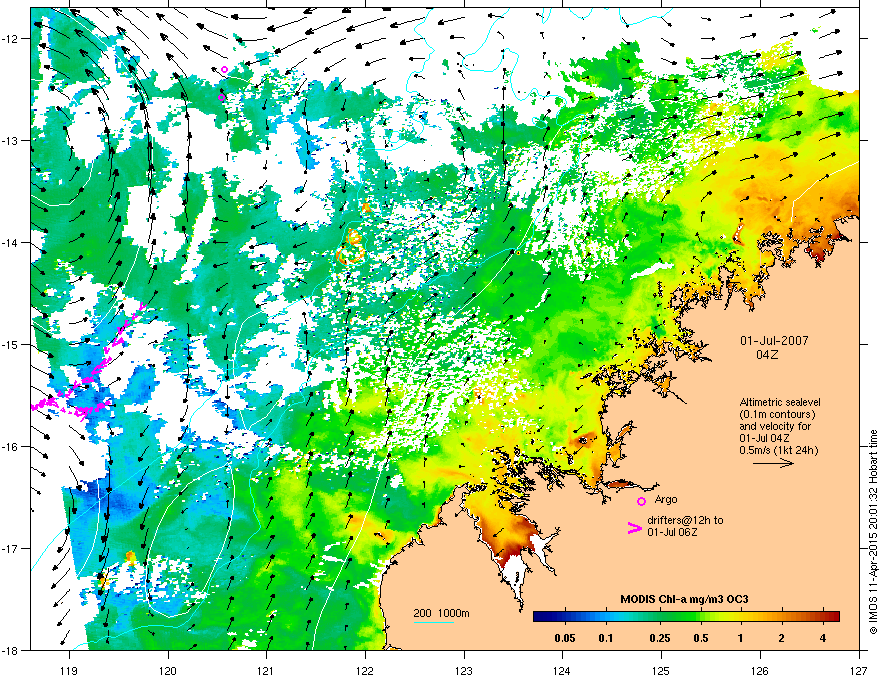Click the text 'drifters@12h to'
Screen dimensions: 880x680
[685, 520]
